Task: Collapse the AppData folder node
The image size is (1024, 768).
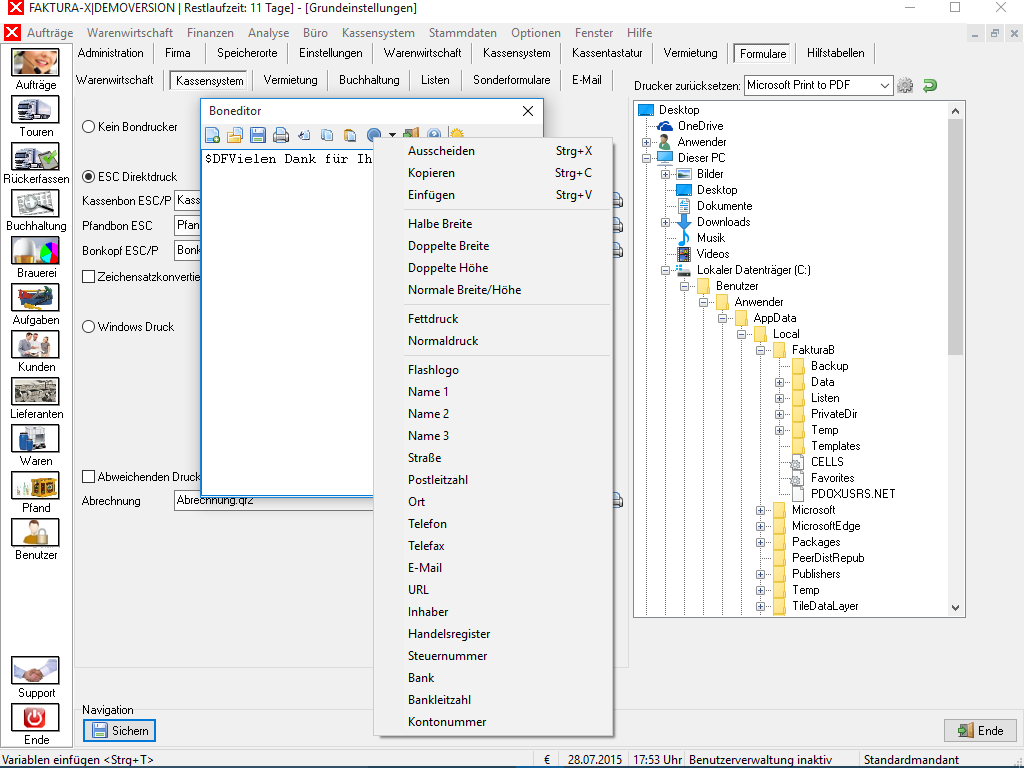Action: pos(722,318)
